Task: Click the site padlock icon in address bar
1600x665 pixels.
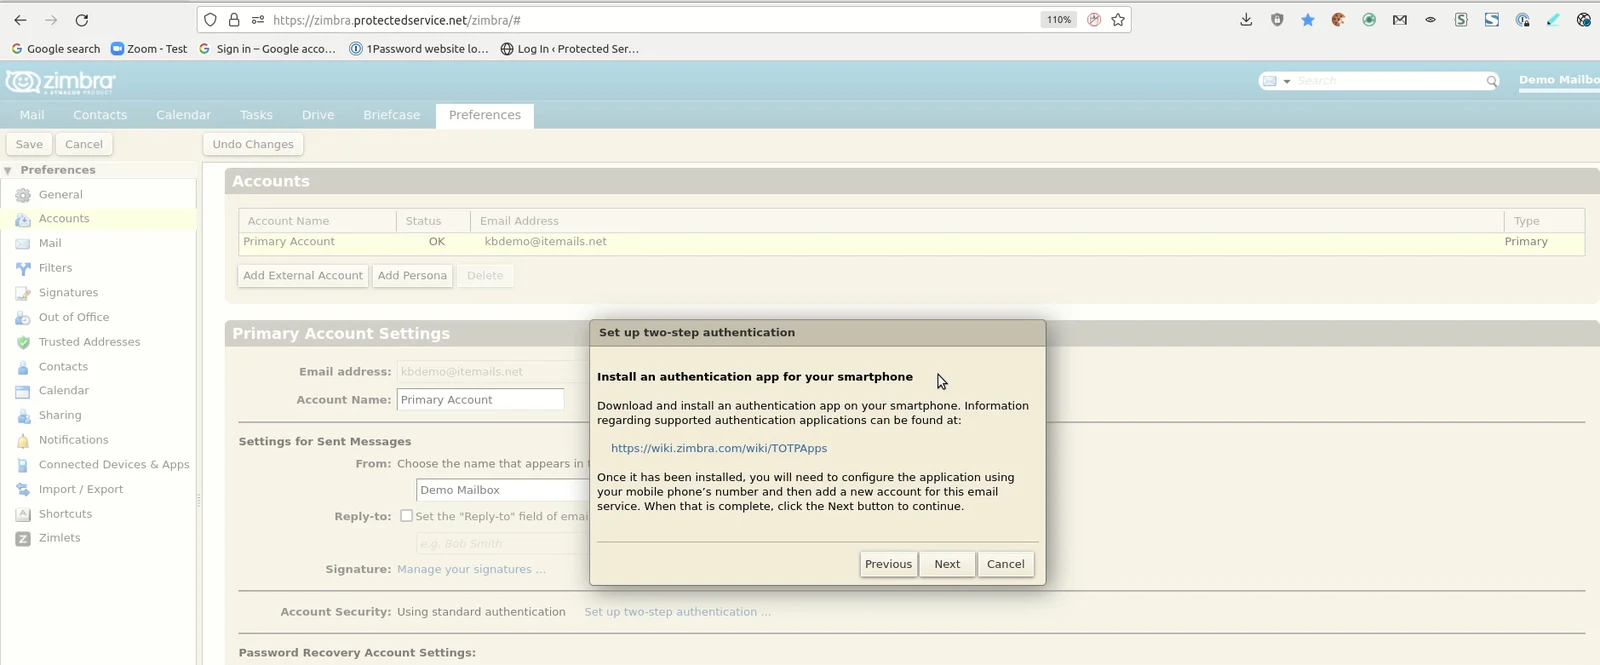Action: pos(234,20)
